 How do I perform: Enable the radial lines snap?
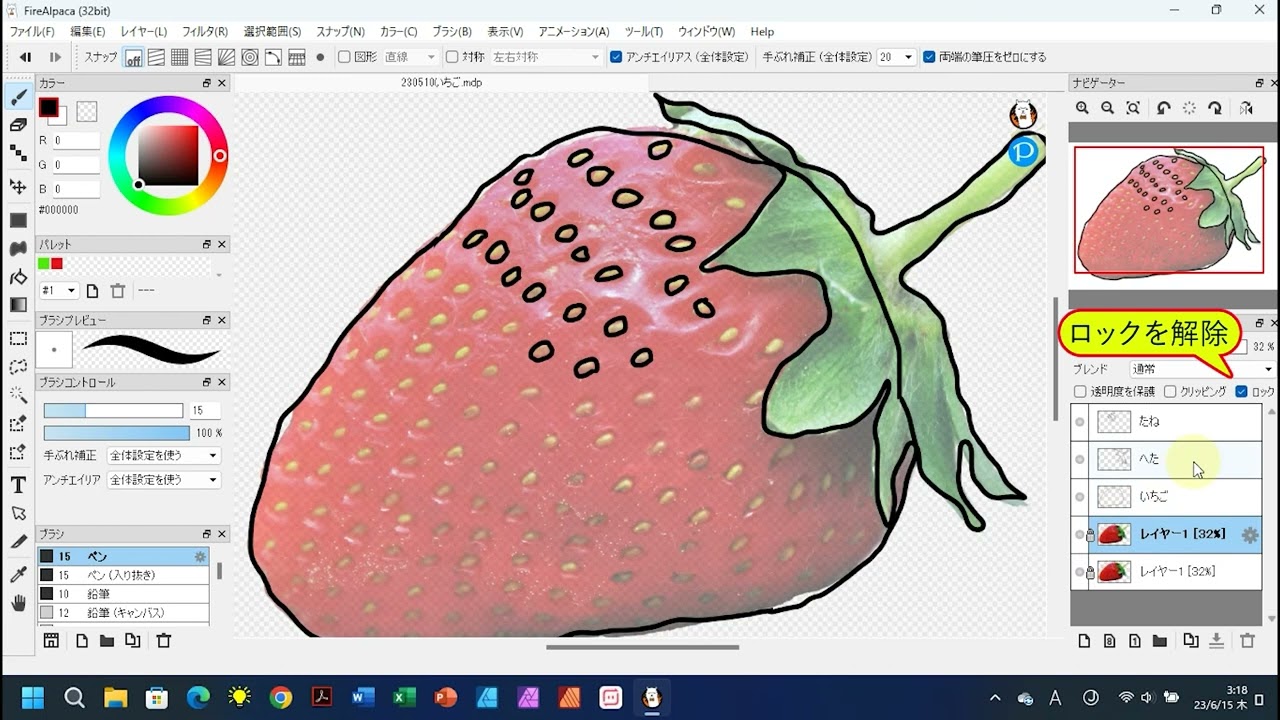coord(226,58)
